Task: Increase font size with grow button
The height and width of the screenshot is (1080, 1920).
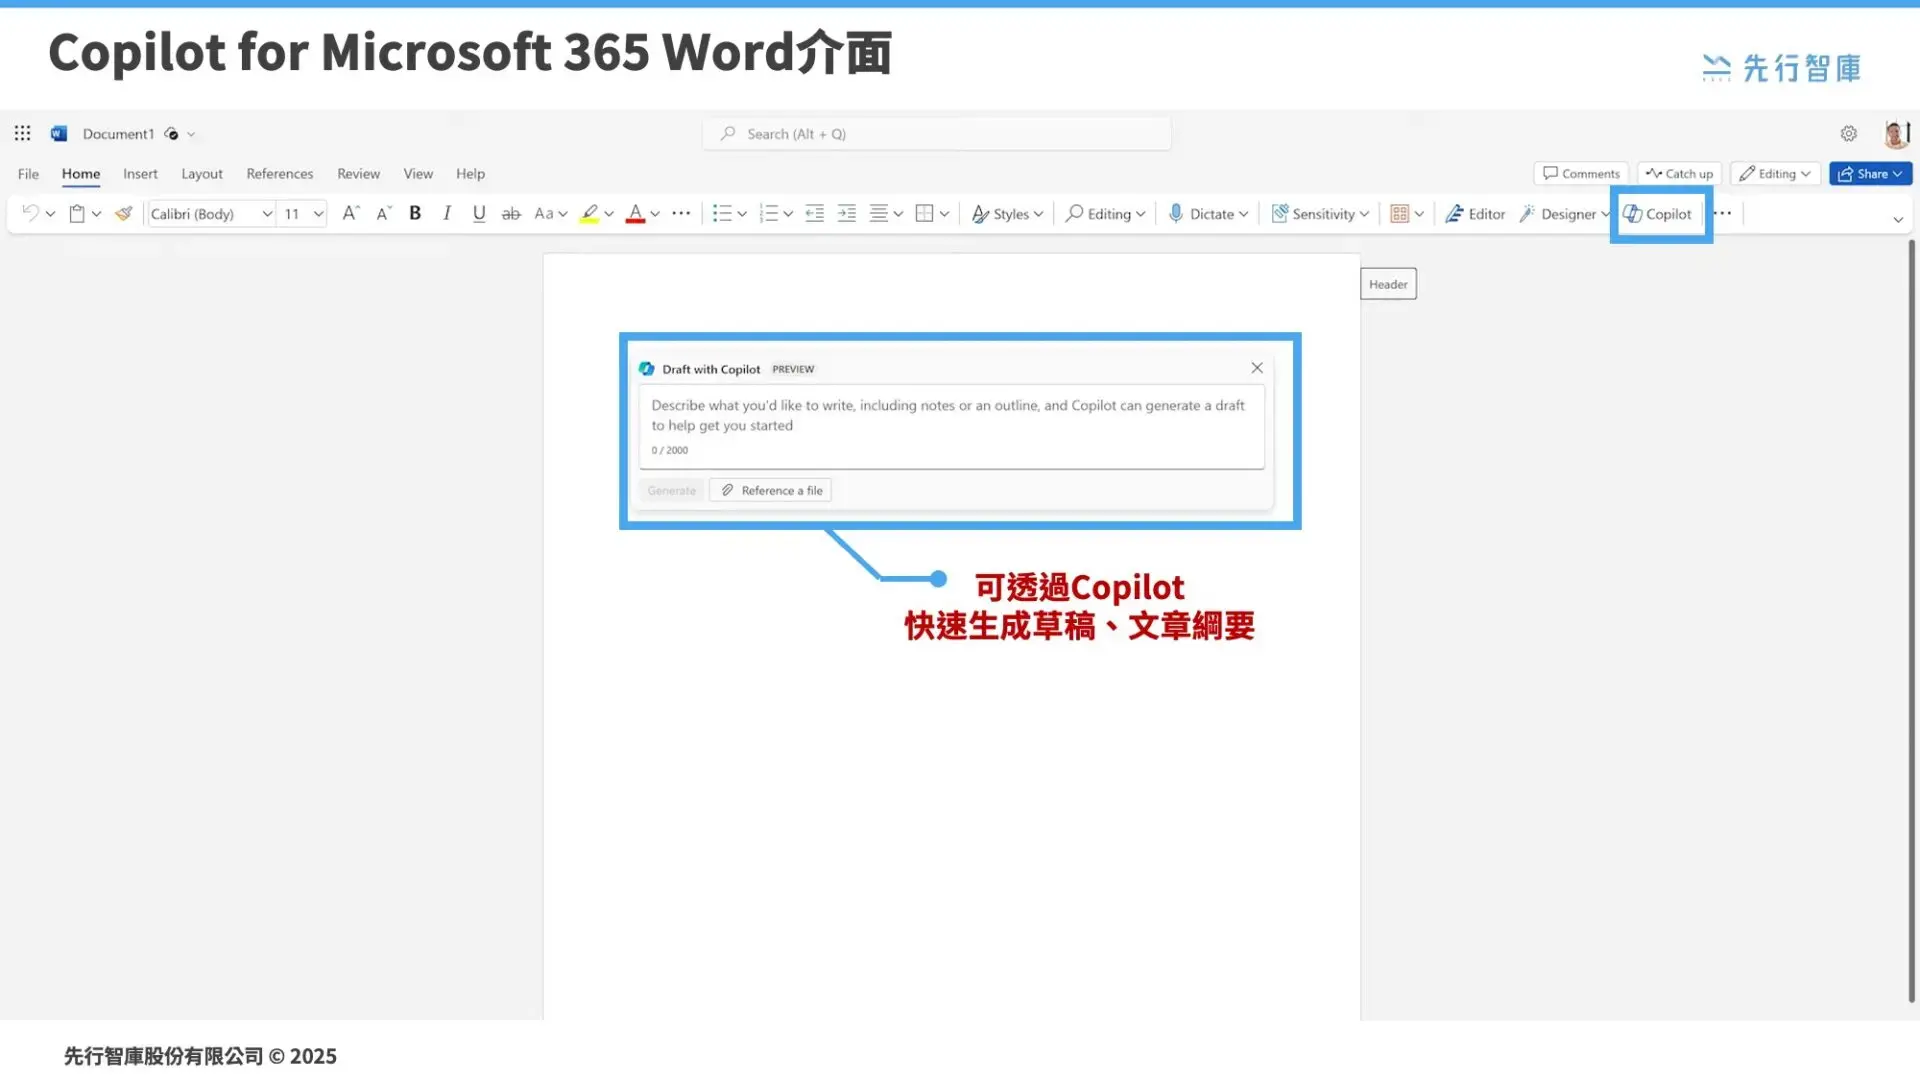Action: [x=350, y=213]
